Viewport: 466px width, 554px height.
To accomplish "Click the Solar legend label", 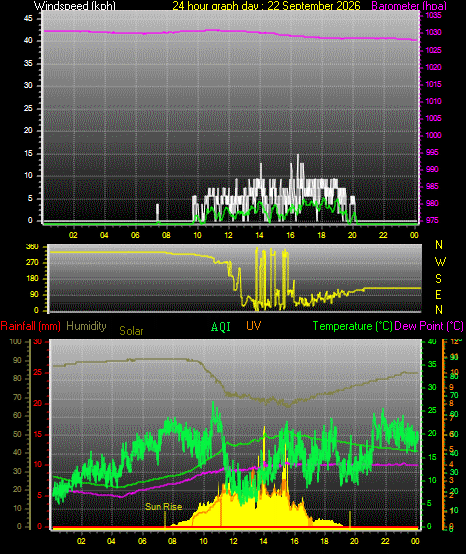I will 131,331.
